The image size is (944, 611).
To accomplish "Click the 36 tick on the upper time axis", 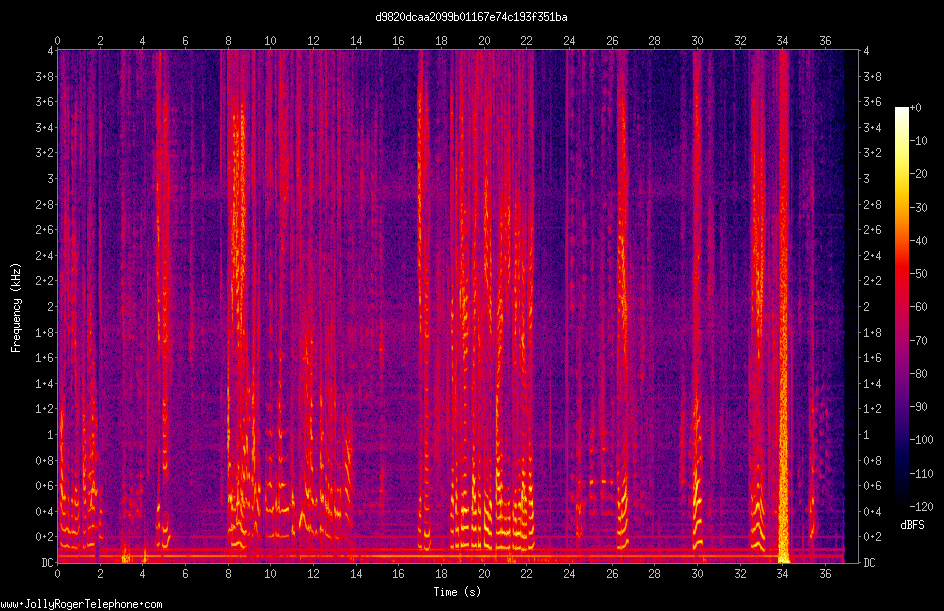I will 825,41.
